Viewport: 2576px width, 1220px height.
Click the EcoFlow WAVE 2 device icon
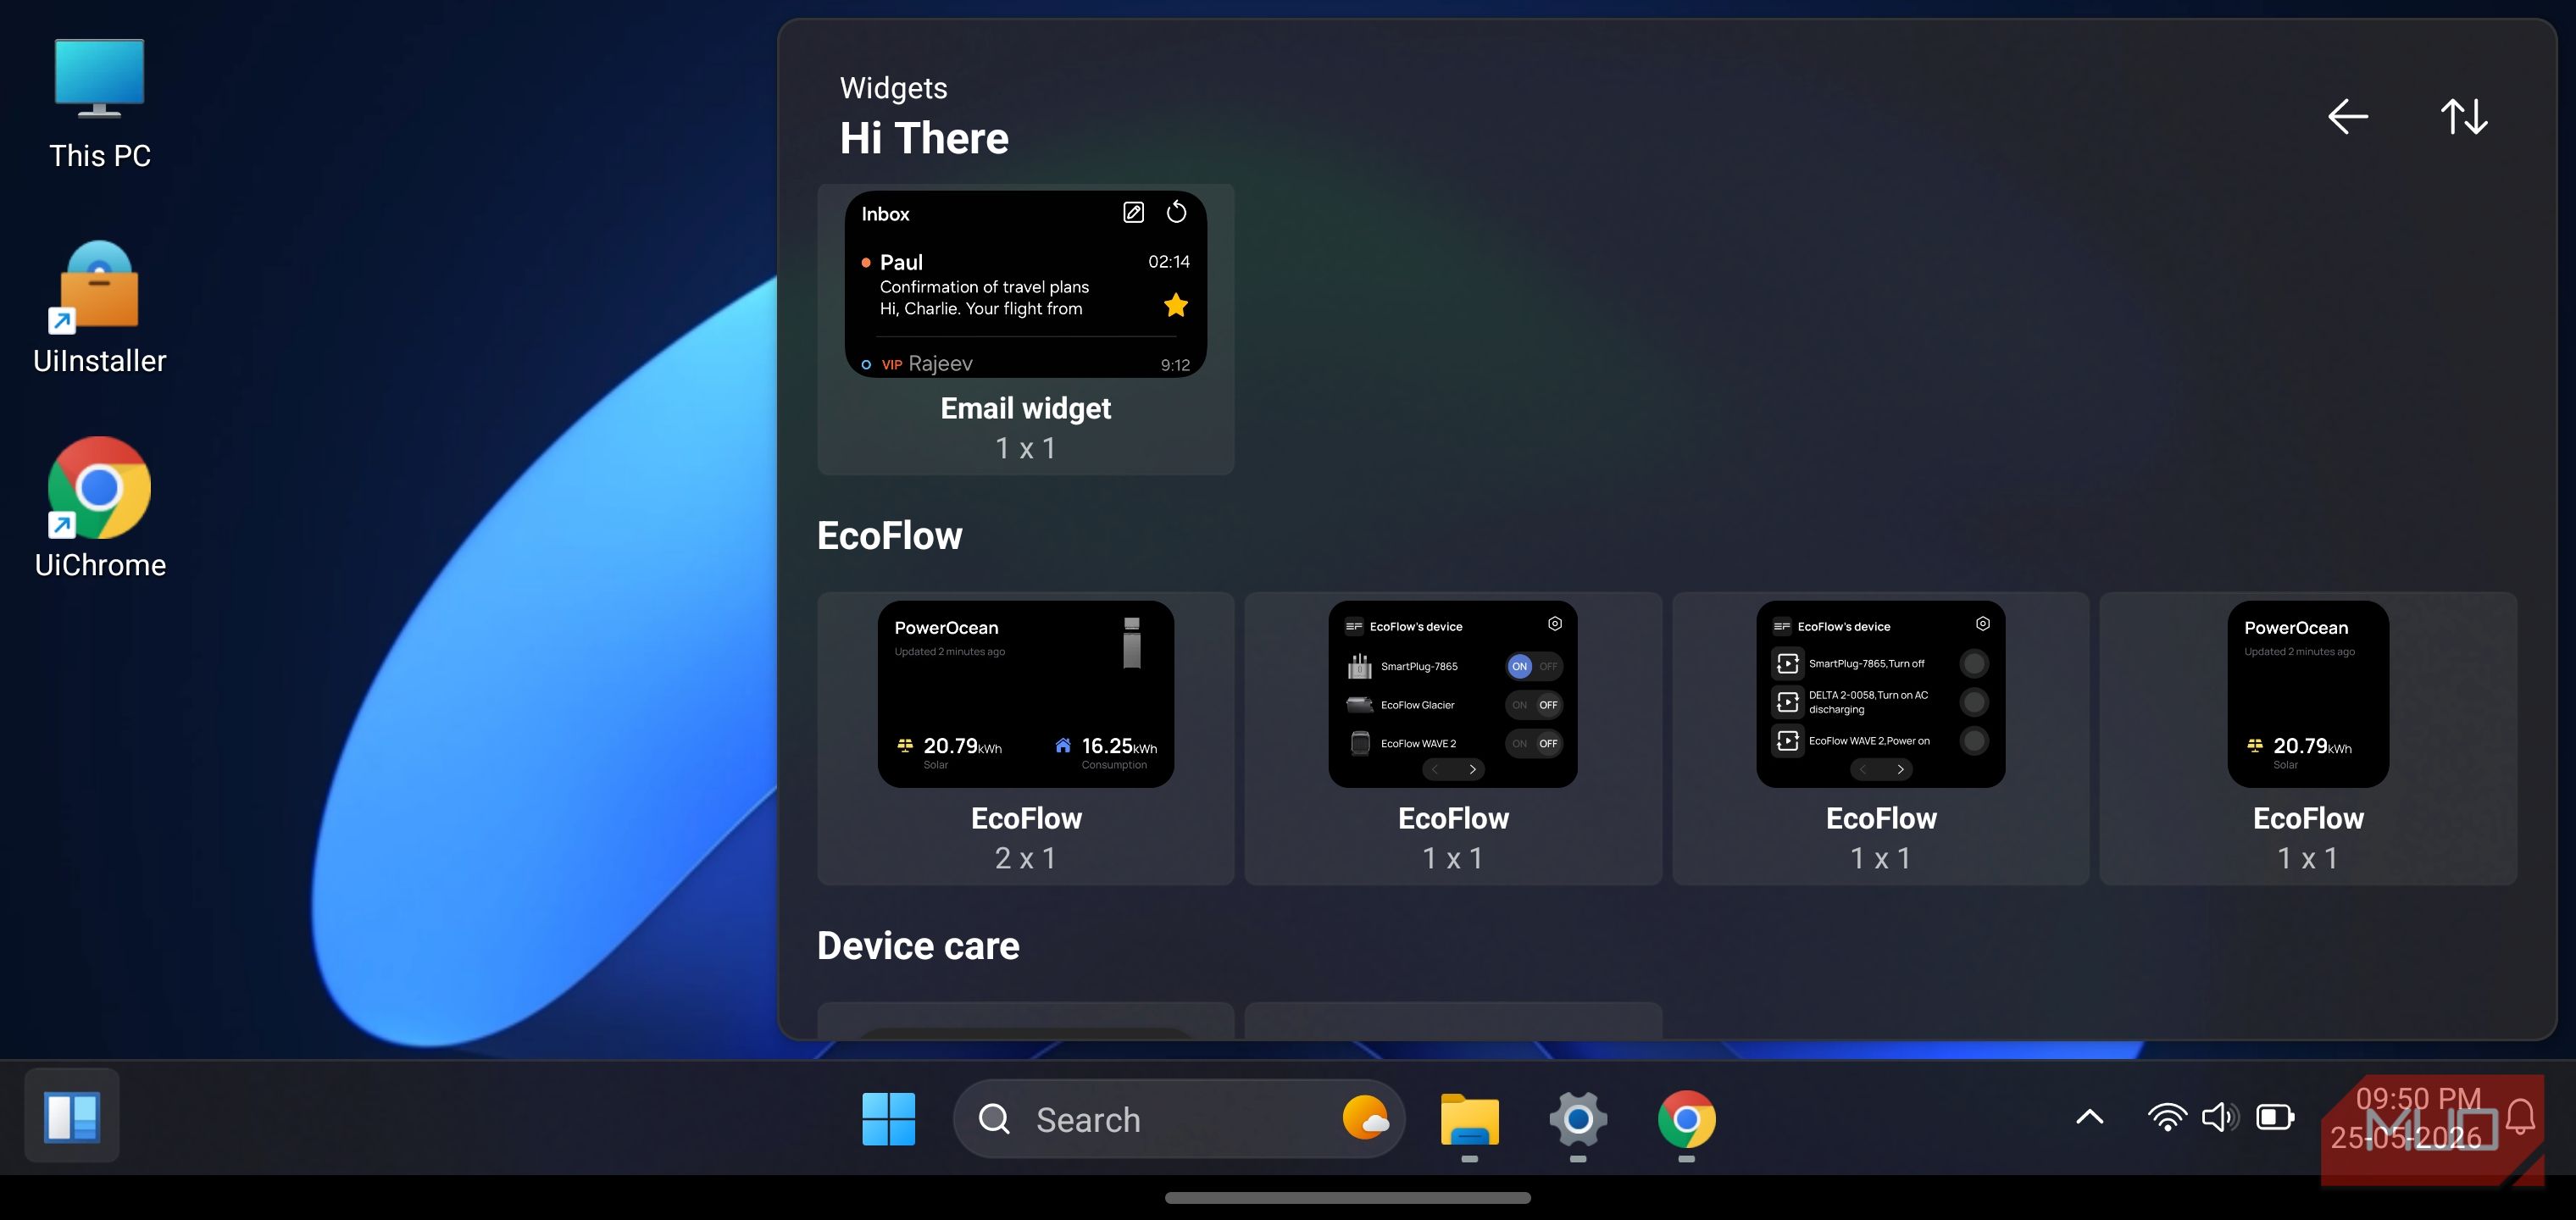click(1360, 743)
